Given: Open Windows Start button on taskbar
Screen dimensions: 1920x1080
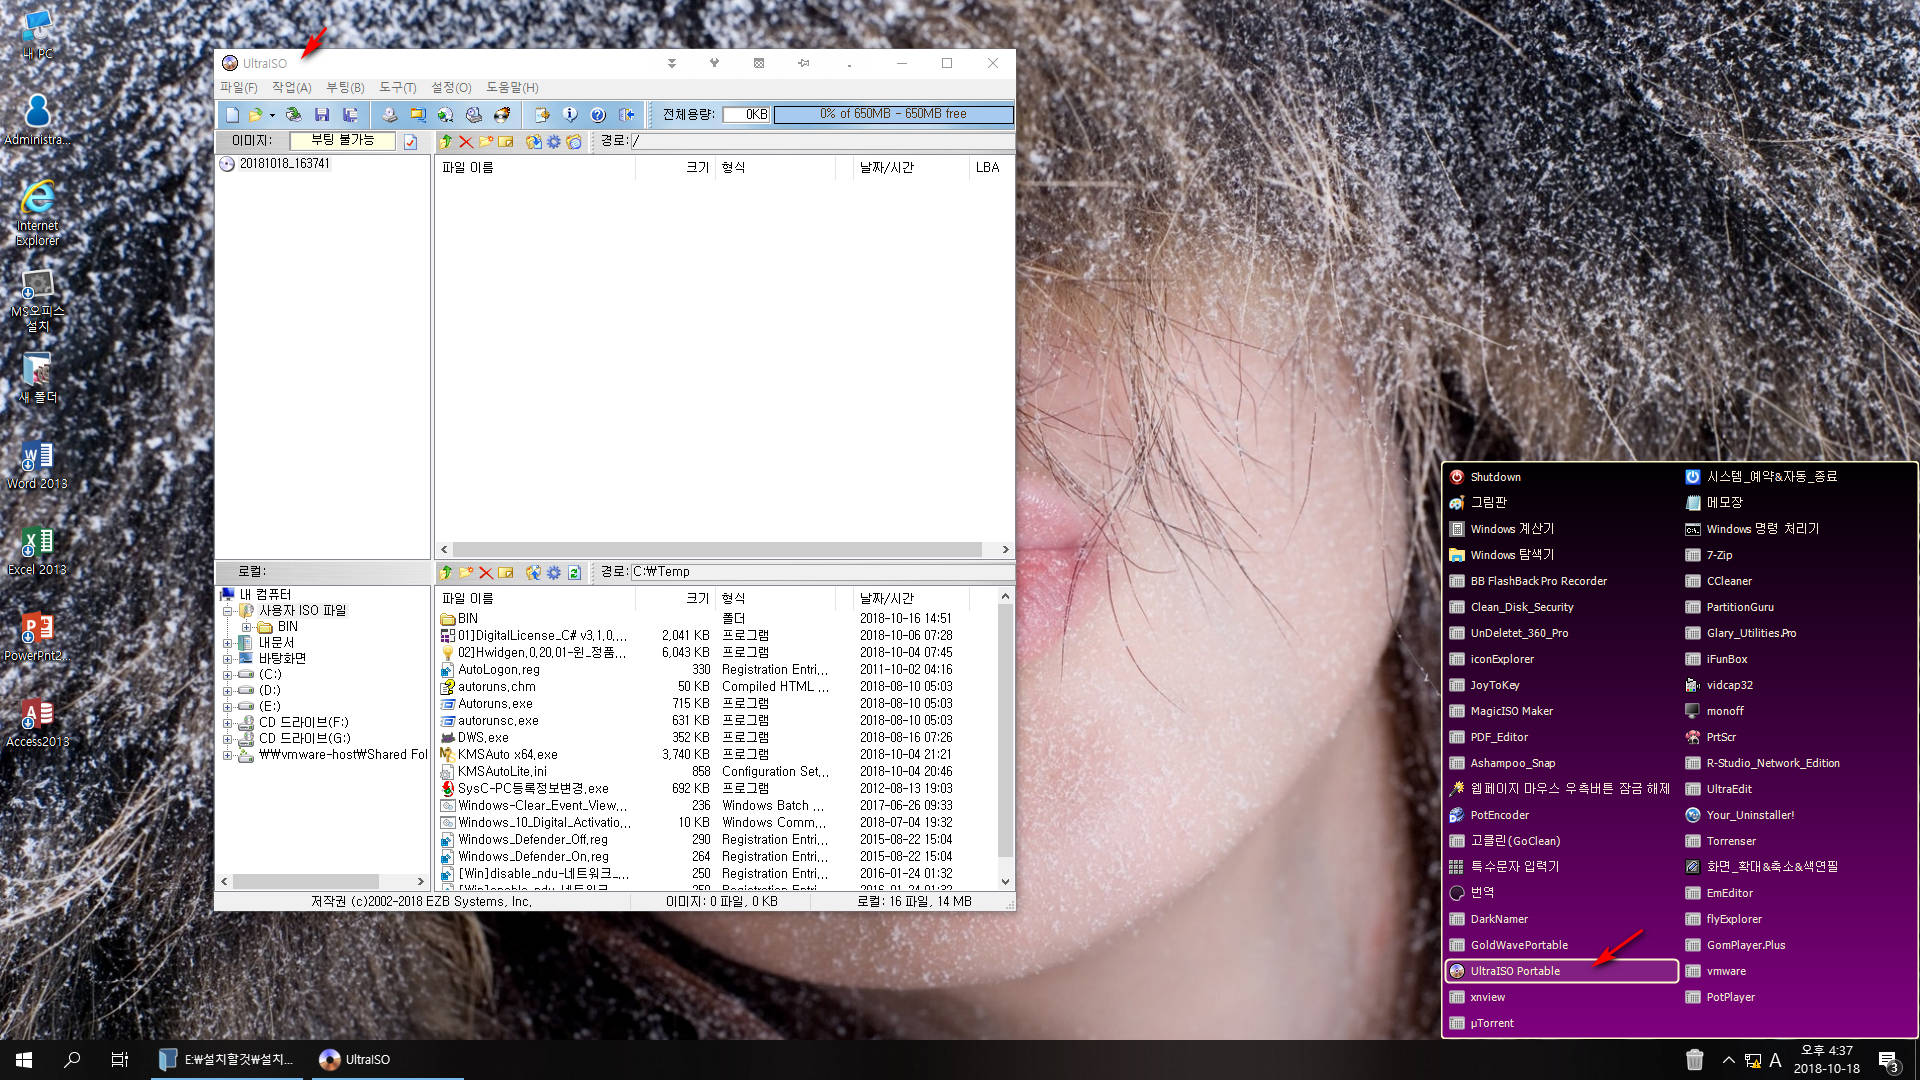Looking at the screenshot, I should pyautogui.click(x=24, y=1060).
